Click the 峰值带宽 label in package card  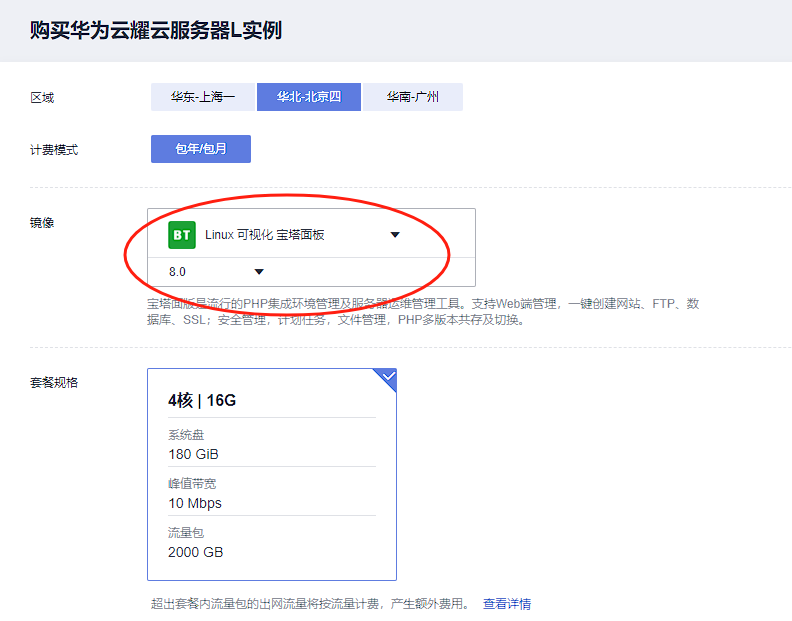192,484
